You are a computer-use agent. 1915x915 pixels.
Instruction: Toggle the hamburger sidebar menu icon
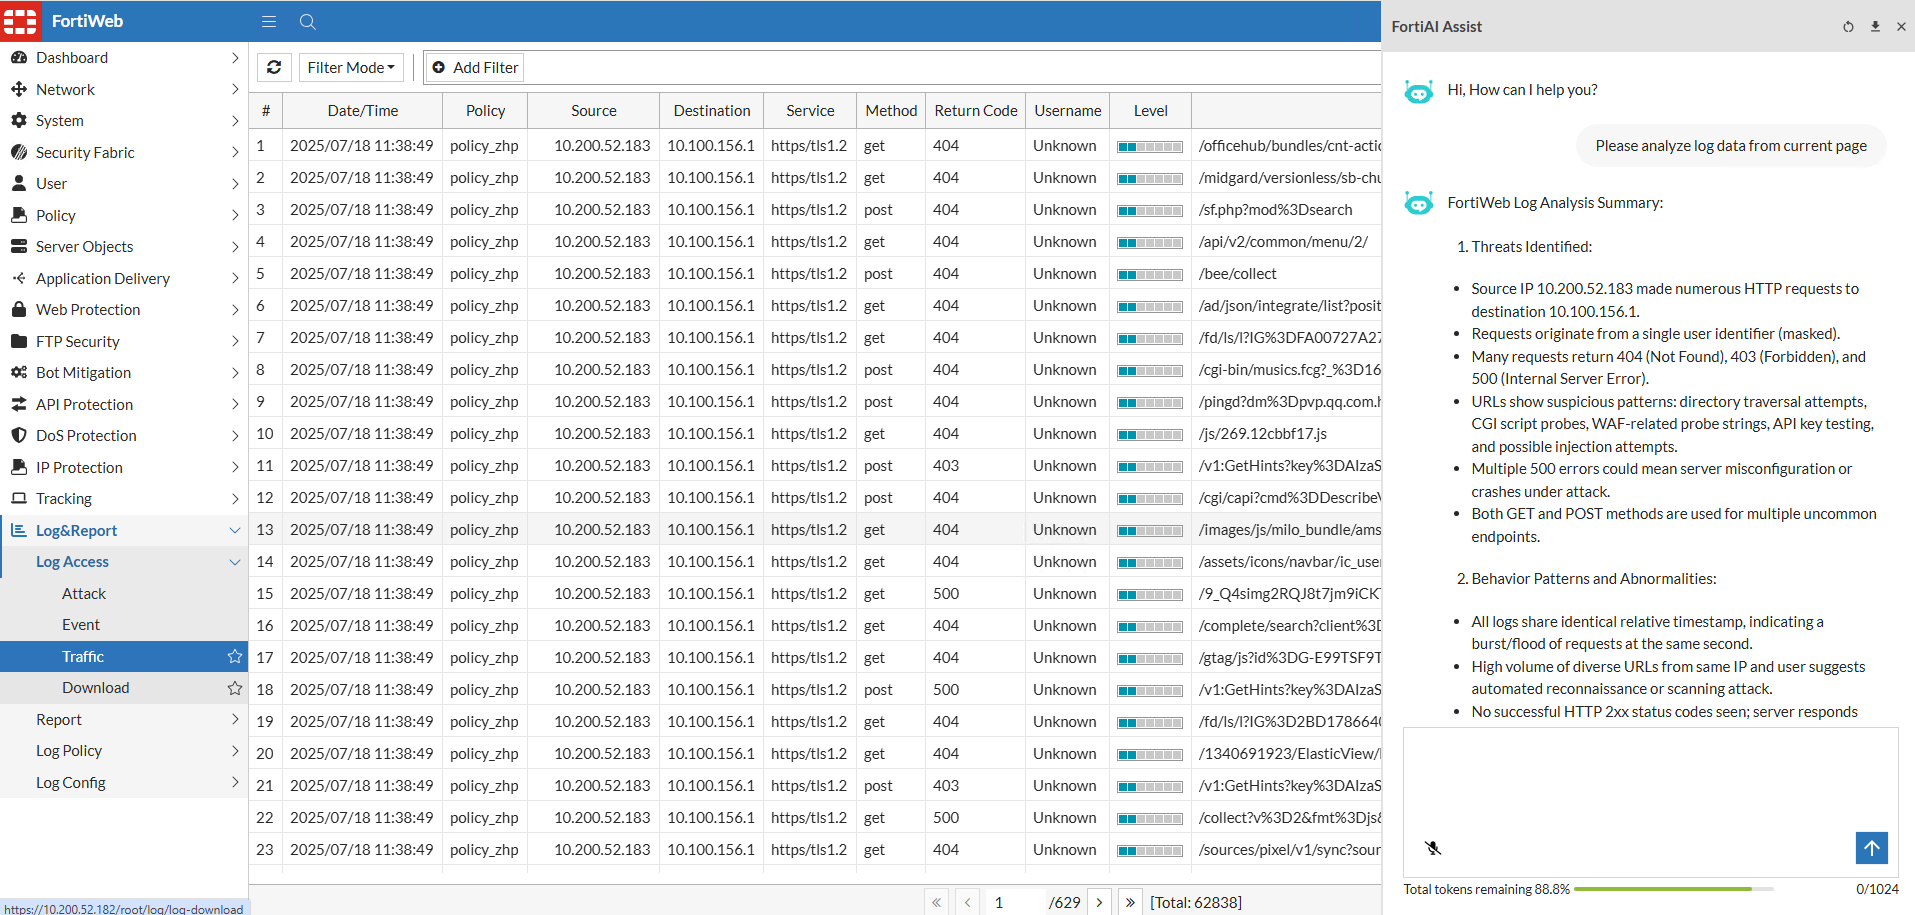(269, 21)
